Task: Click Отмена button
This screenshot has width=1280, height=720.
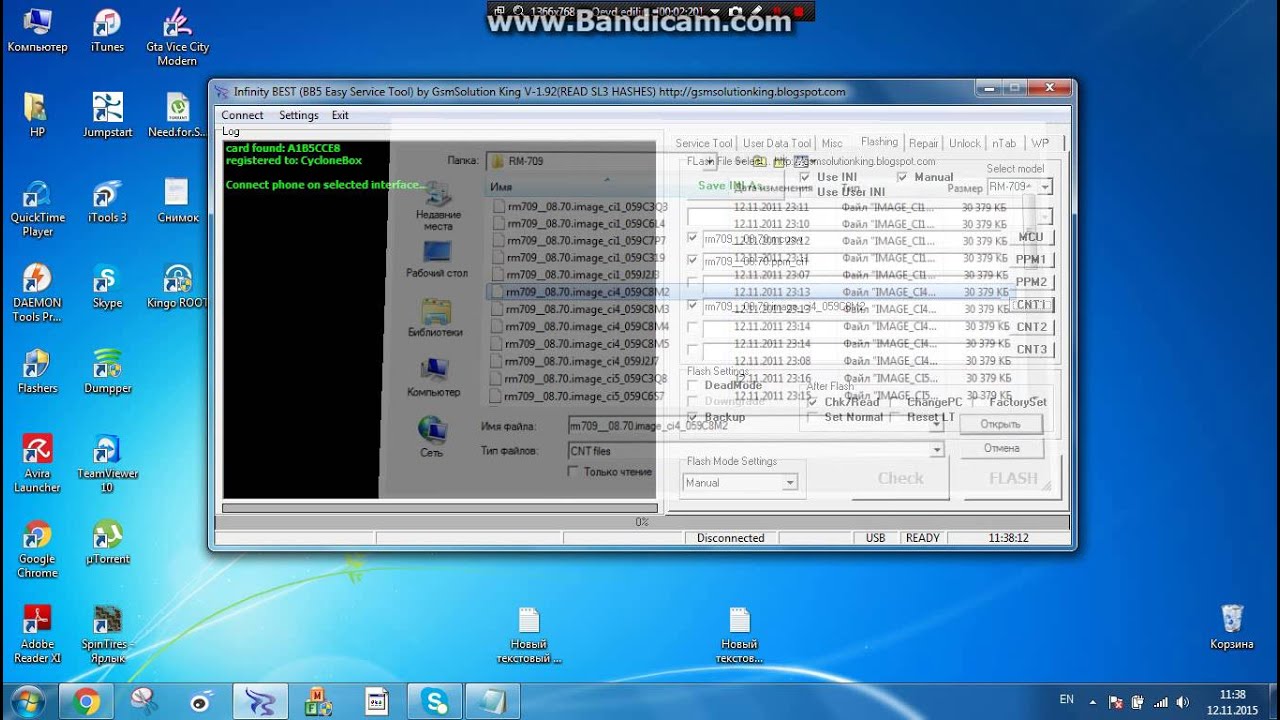Action: (x=1000, y=448)
